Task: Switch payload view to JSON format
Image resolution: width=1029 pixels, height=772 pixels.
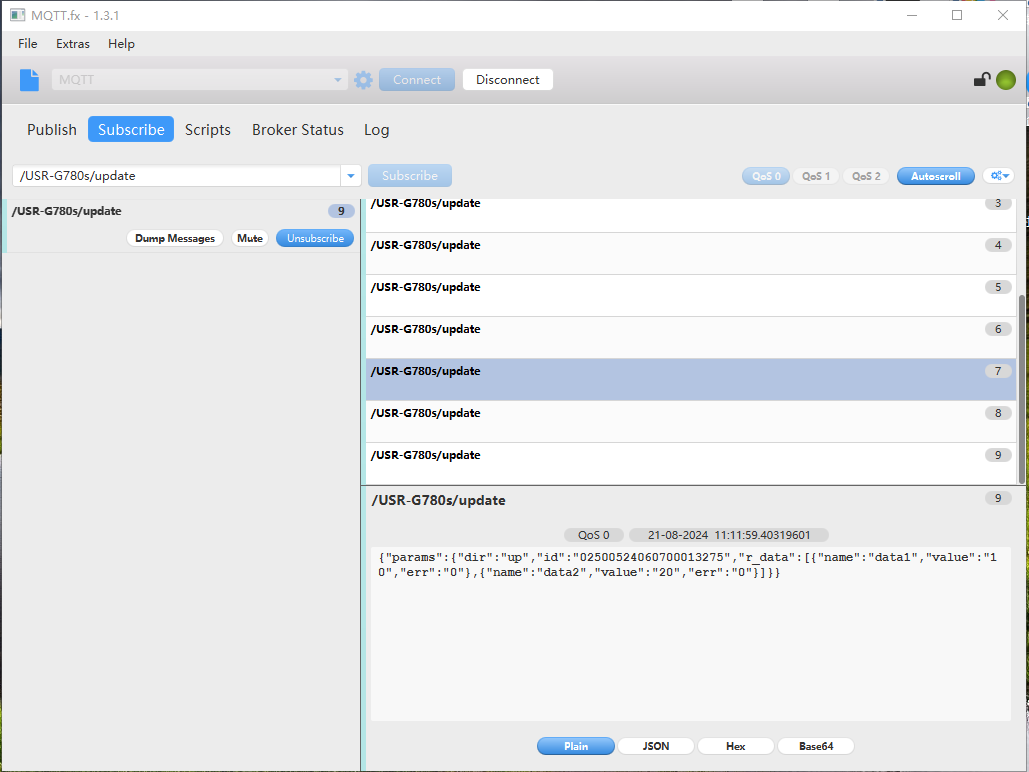Action: point(655,746)
